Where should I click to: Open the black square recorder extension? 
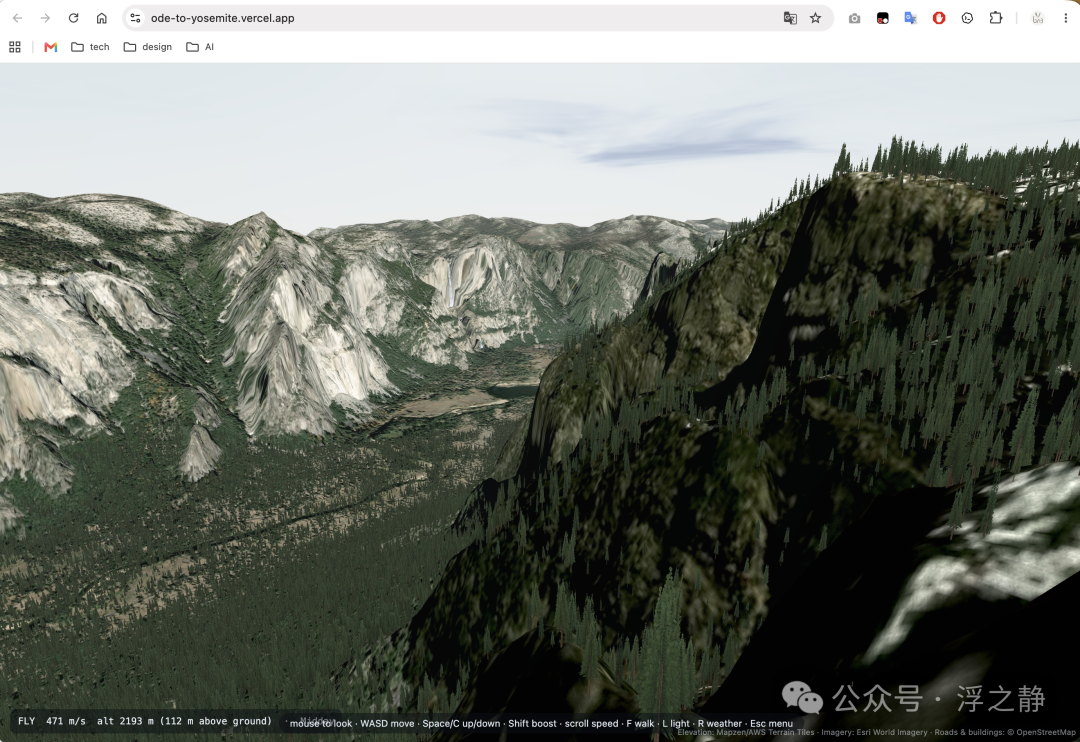(x=882, y=19)
